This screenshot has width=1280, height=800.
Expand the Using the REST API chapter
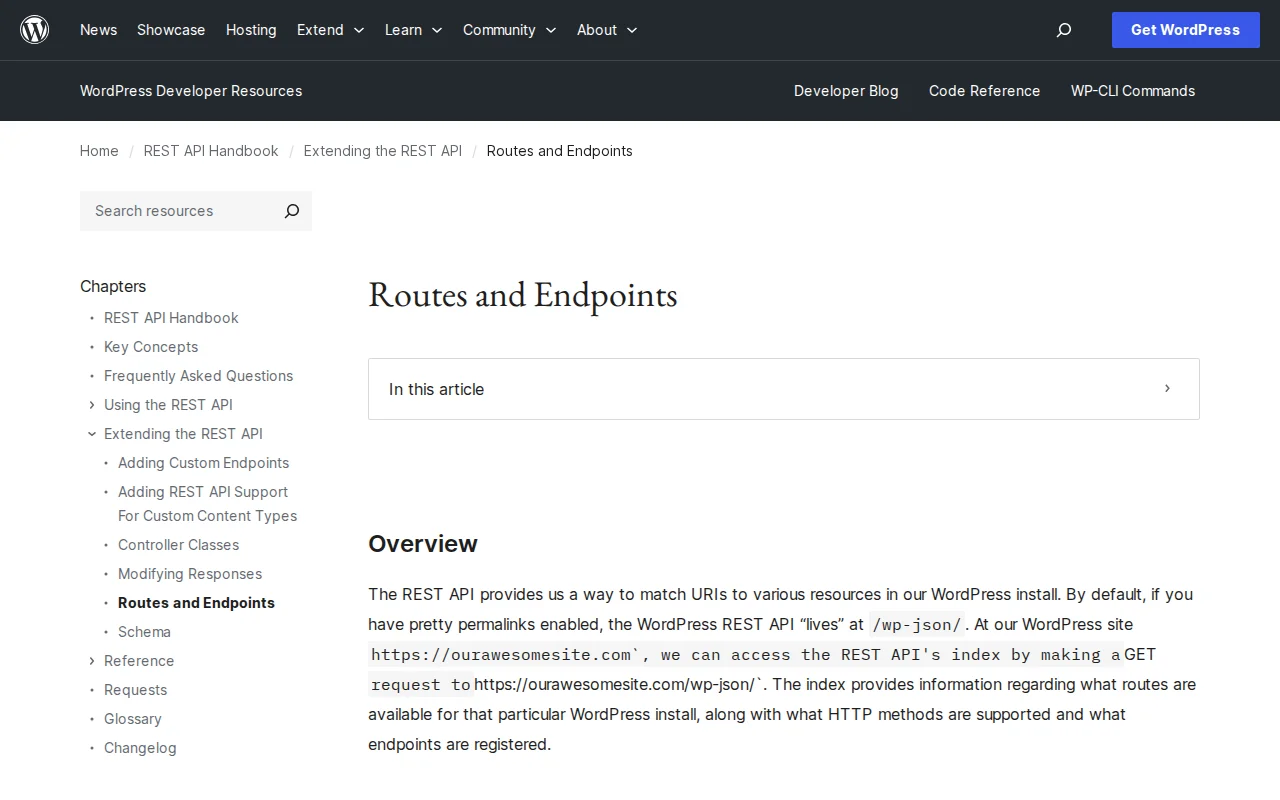(91, 405)
